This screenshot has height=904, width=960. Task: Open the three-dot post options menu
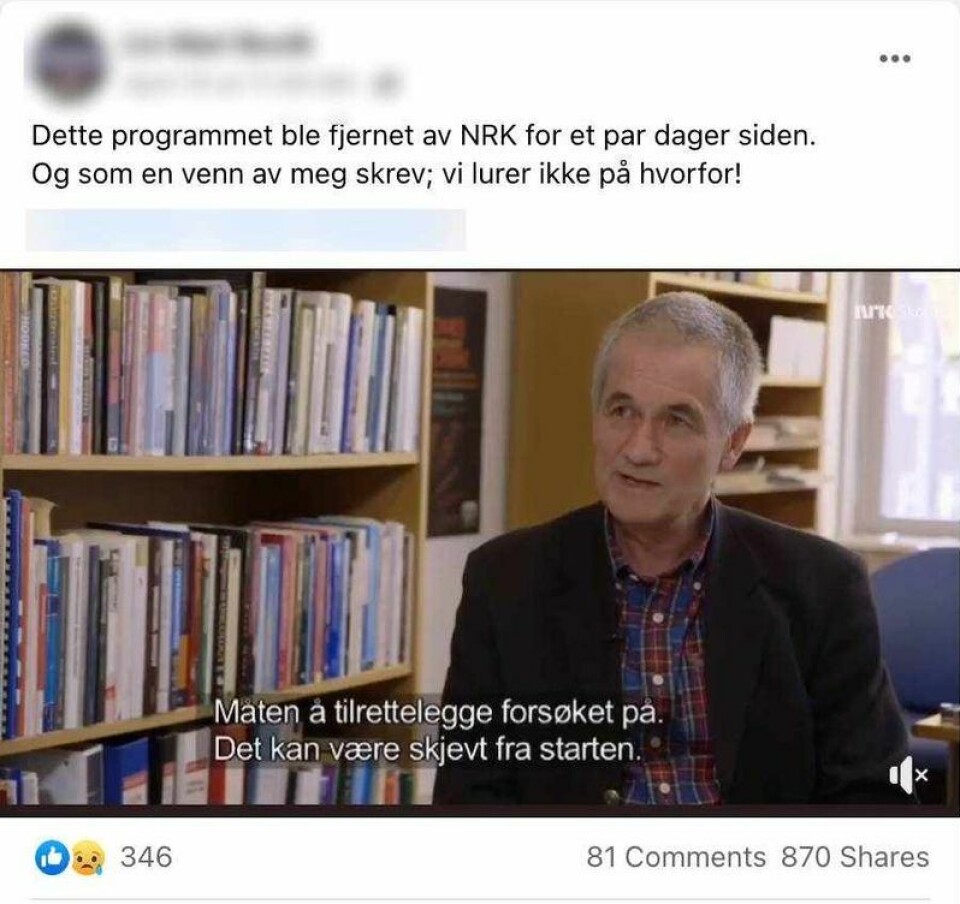pos(894,59)
